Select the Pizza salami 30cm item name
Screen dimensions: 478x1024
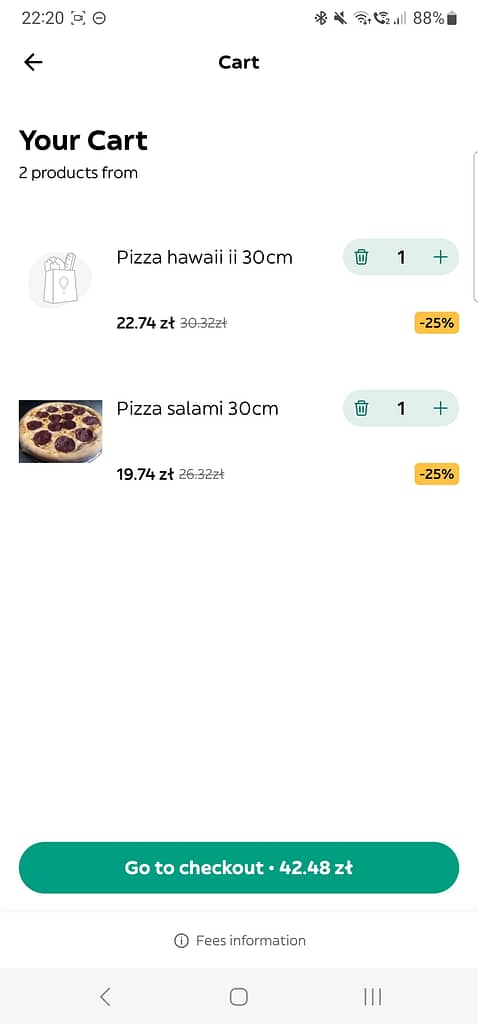tap(197, 409)
